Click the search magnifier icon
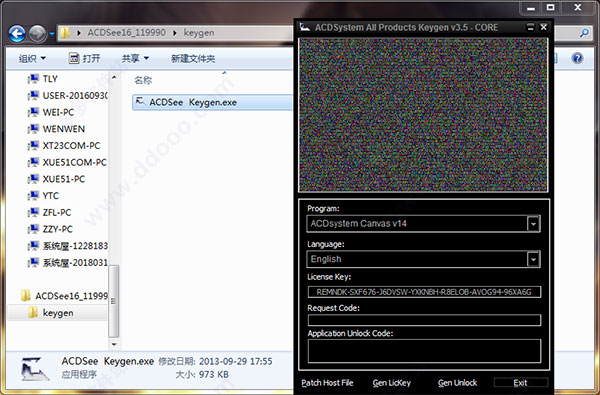The image size is (600, 395). (584, 33)
